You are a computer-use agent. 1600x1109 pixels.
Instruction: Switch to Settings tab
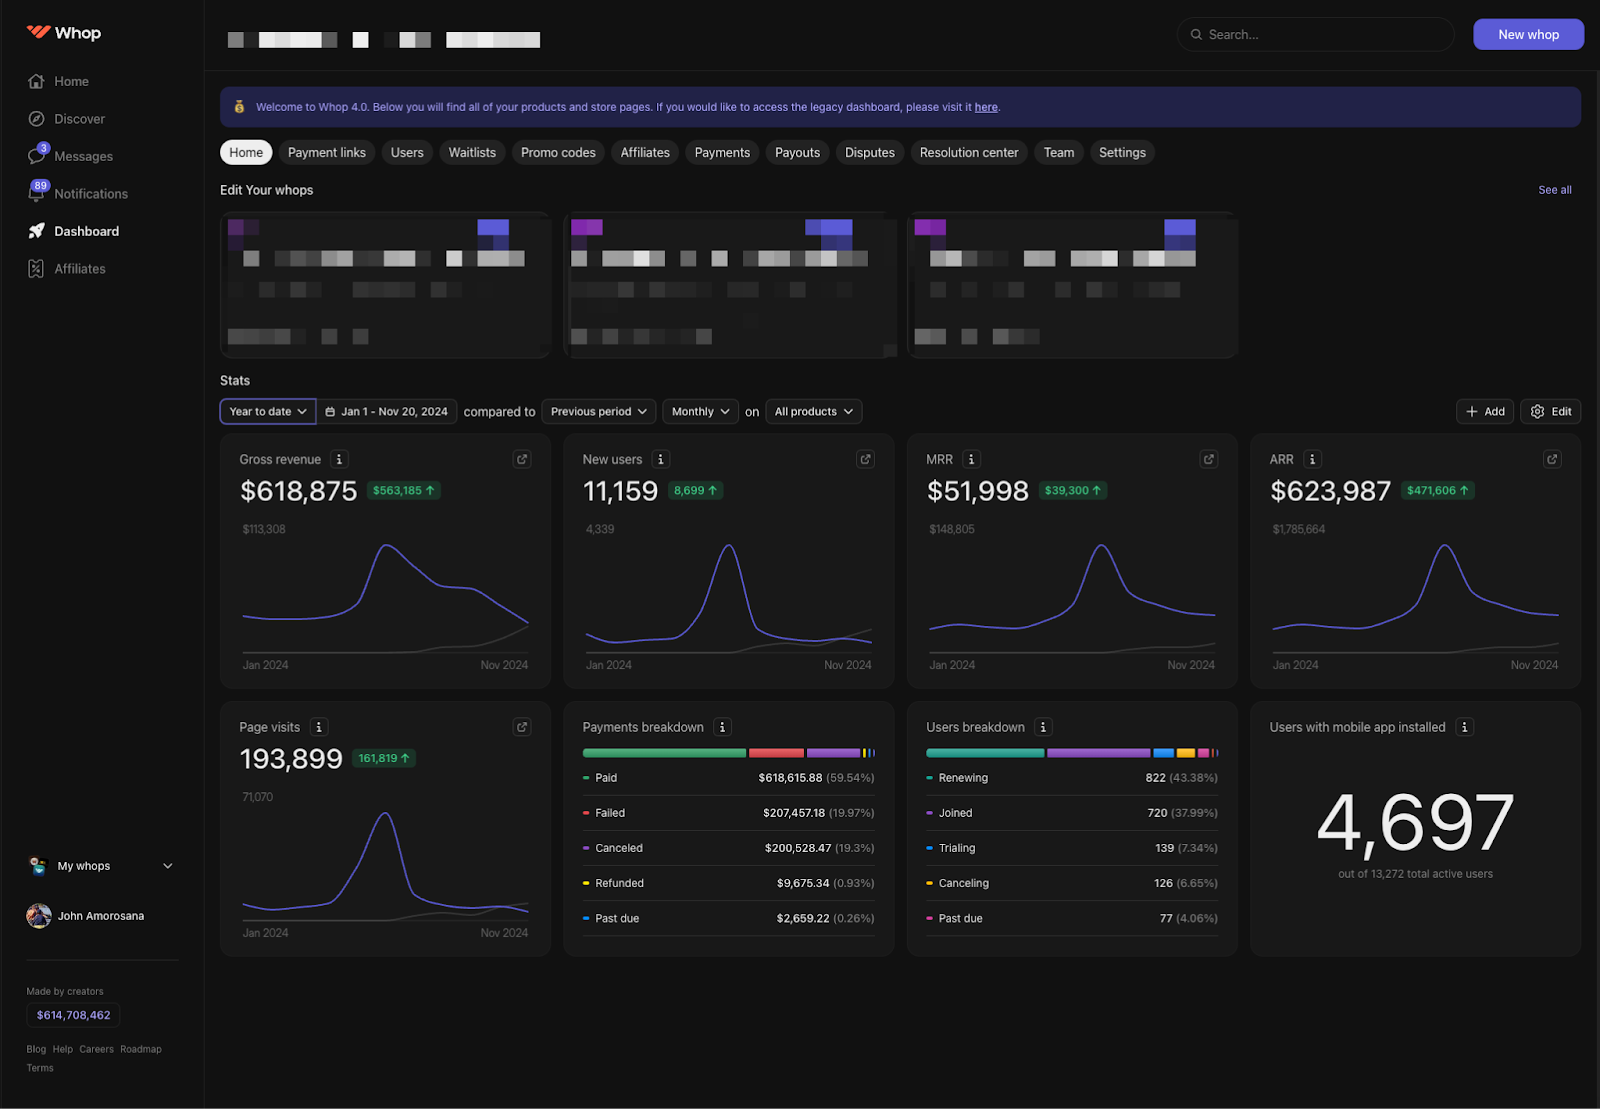point(1122,152)
